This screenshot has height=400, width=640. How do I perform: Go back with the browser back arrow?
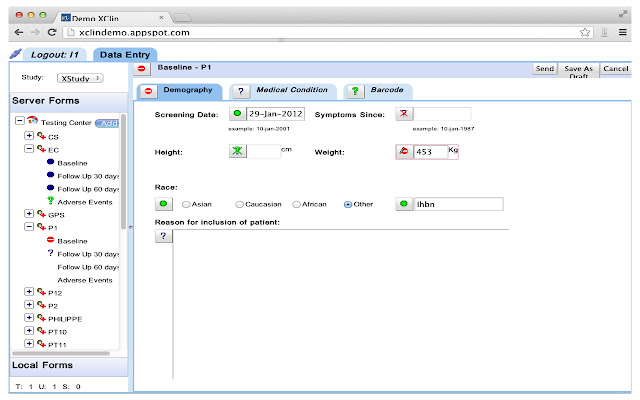click(19, 32)
